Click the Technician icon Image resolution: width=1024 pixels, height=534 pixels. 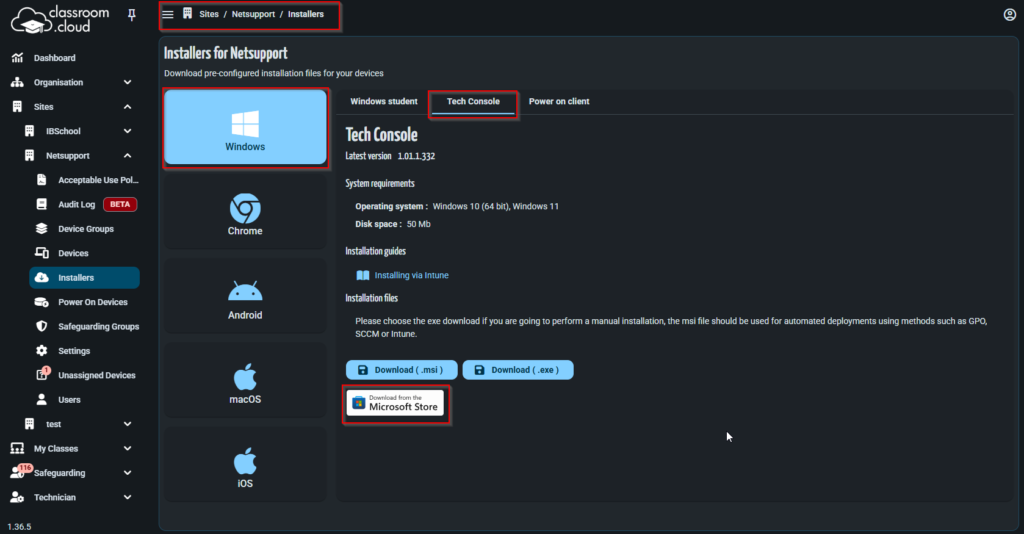[x=18, y=497]
